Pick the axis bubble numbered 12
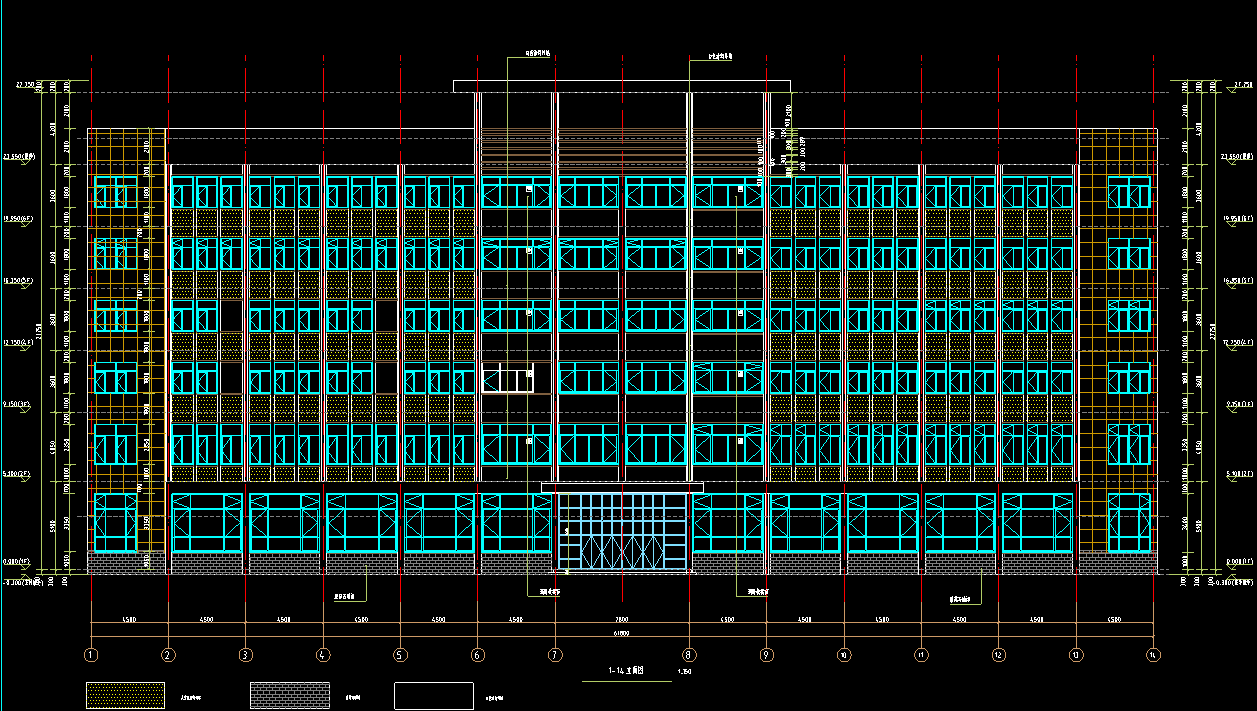This screenshot has height=711, width=1257. coord(998,656)
